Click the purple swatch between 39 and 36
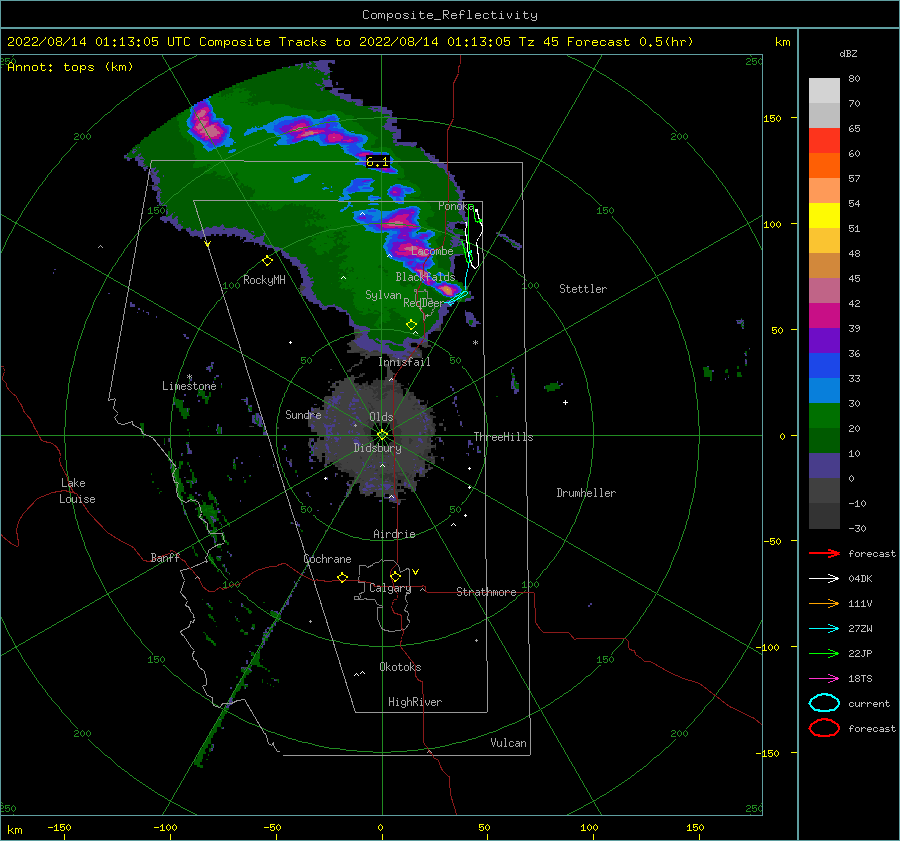The height and width of the screenshot is (841, 900). pos(824,341)
